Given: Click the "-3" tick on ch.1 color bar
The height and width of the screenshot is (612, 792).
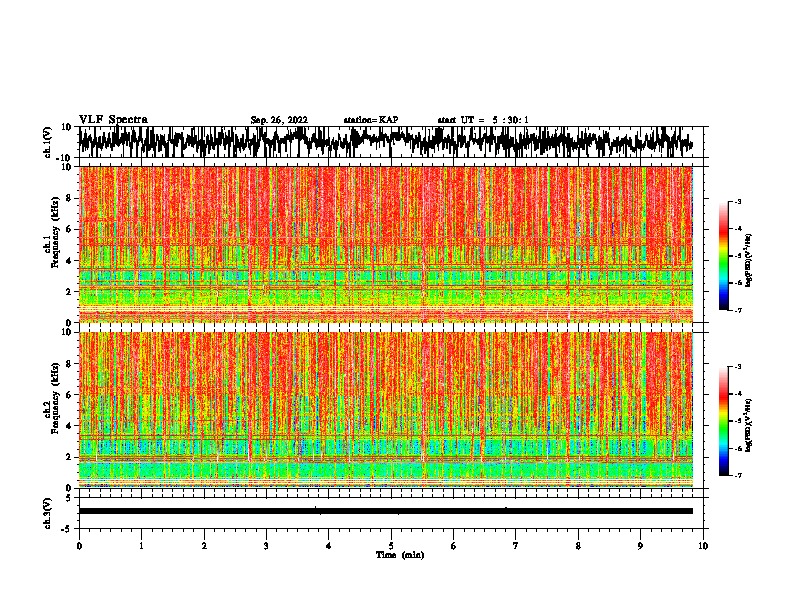Looking at the screenshot, I should 737,201.
